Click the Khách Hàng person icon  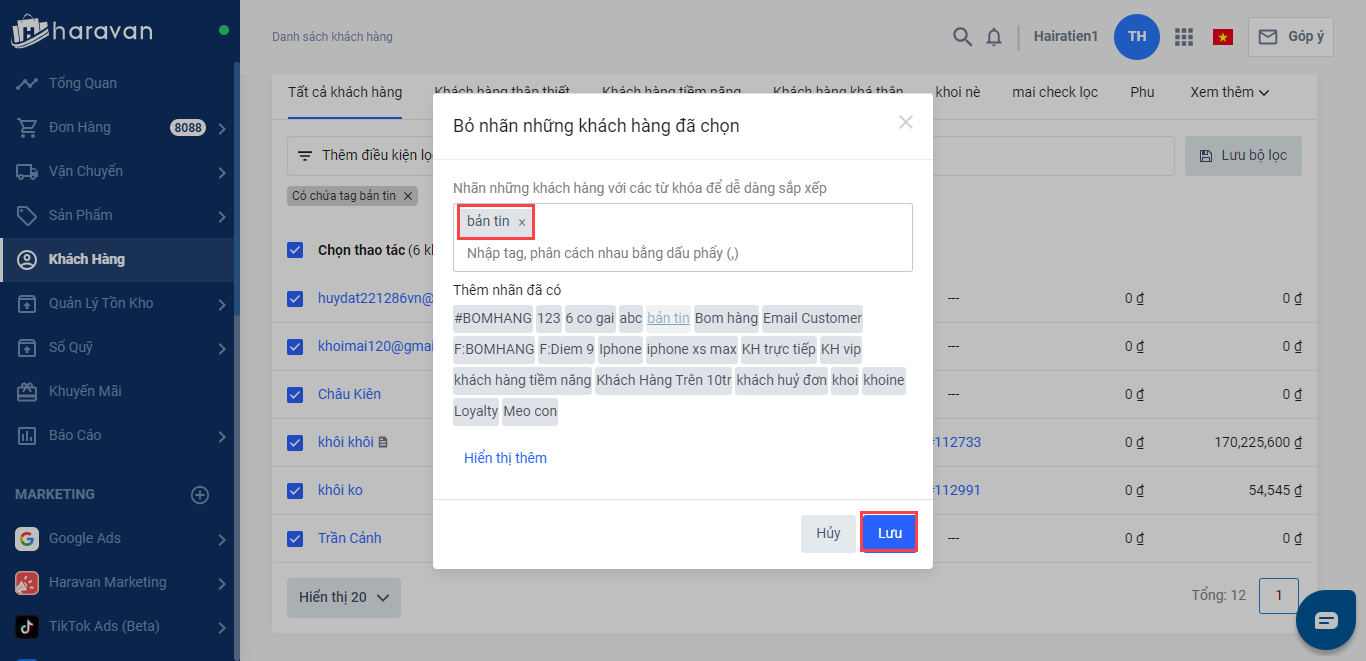click(29, 259)
